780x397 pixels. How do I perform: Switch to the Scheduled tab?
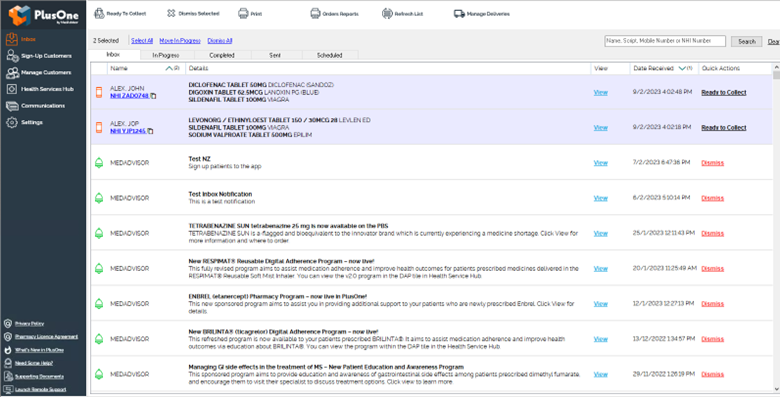tap(329, 55)
